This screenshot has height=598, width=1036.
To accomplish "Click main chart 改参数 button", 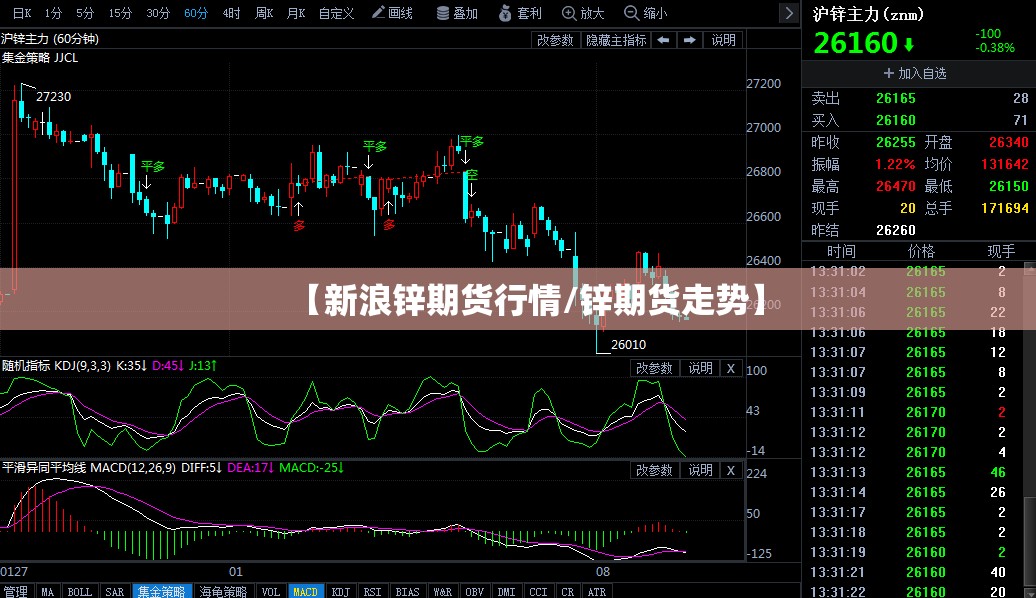I will coord(555,40).
